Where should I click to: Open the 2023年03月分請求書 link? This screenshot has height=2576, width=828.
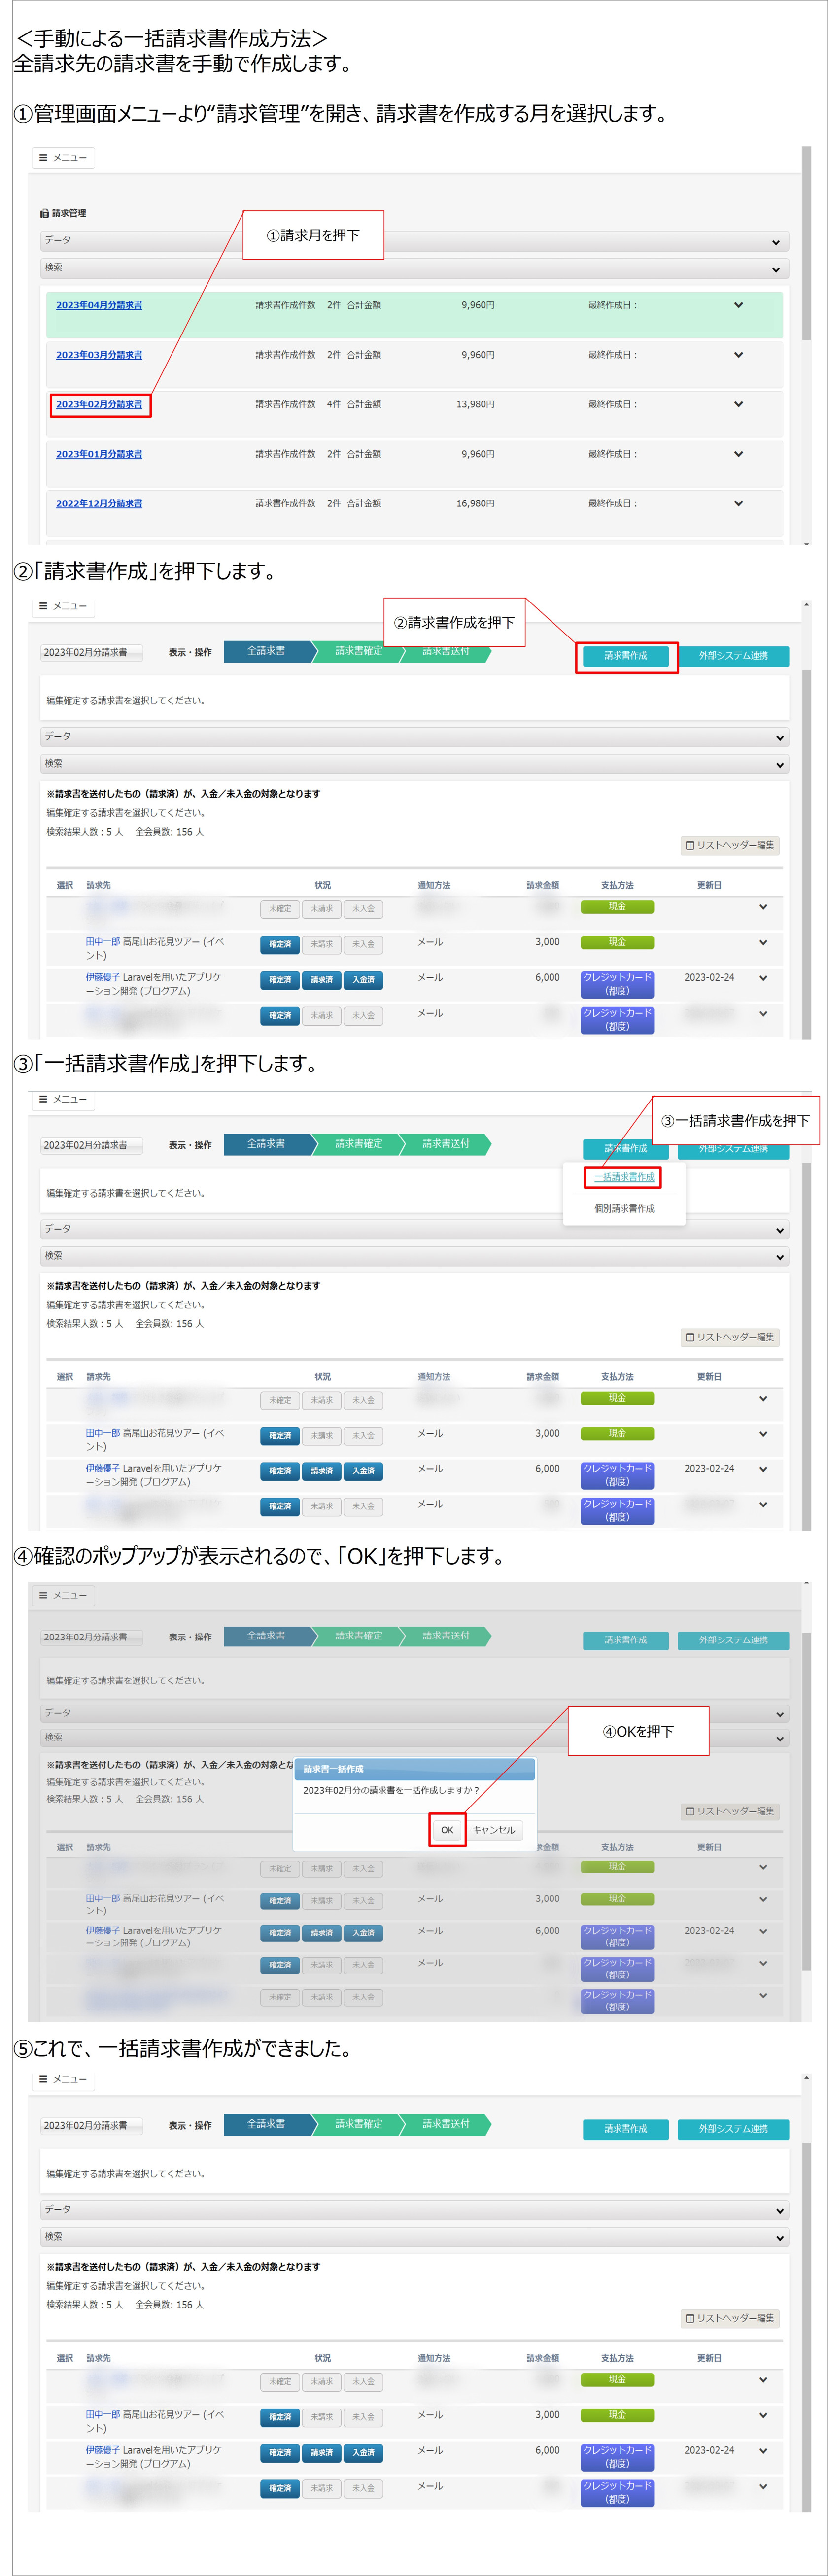click(99, 355)
